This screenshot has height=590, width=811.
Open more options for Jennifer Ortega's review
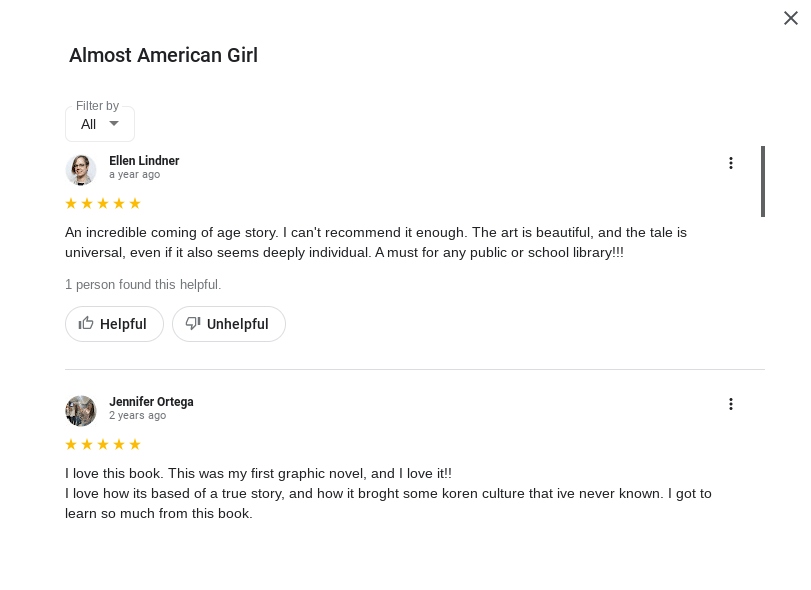[x=731, y=404]
